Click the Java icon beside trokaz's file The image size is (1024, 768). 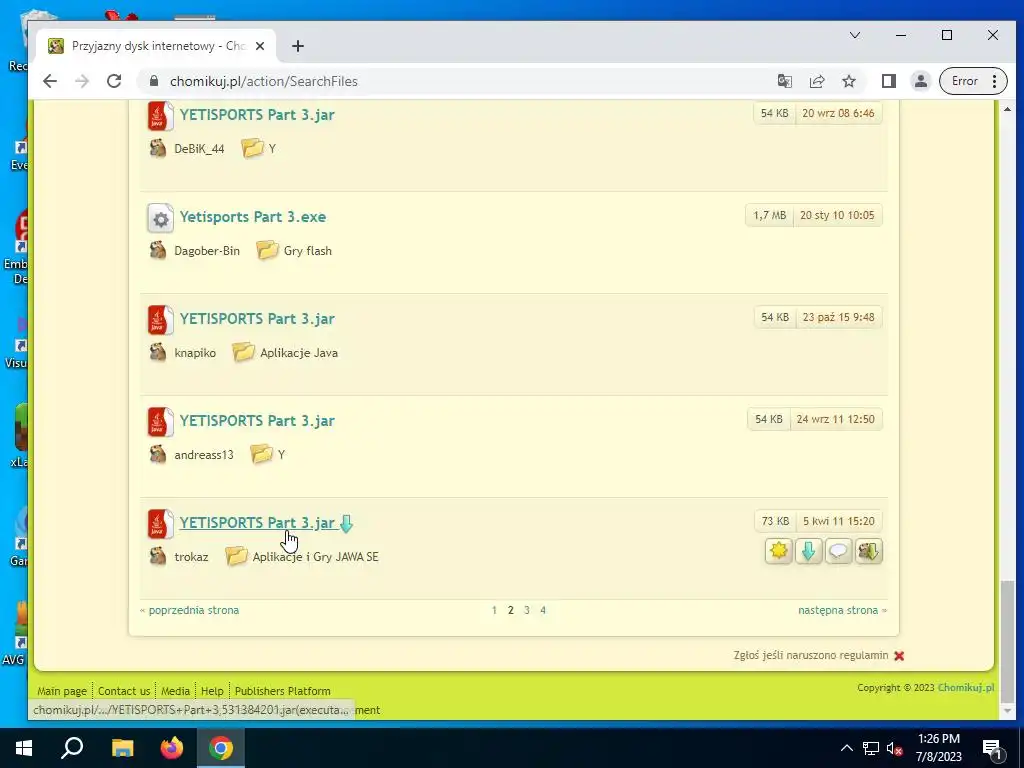(x=160, y=524)
